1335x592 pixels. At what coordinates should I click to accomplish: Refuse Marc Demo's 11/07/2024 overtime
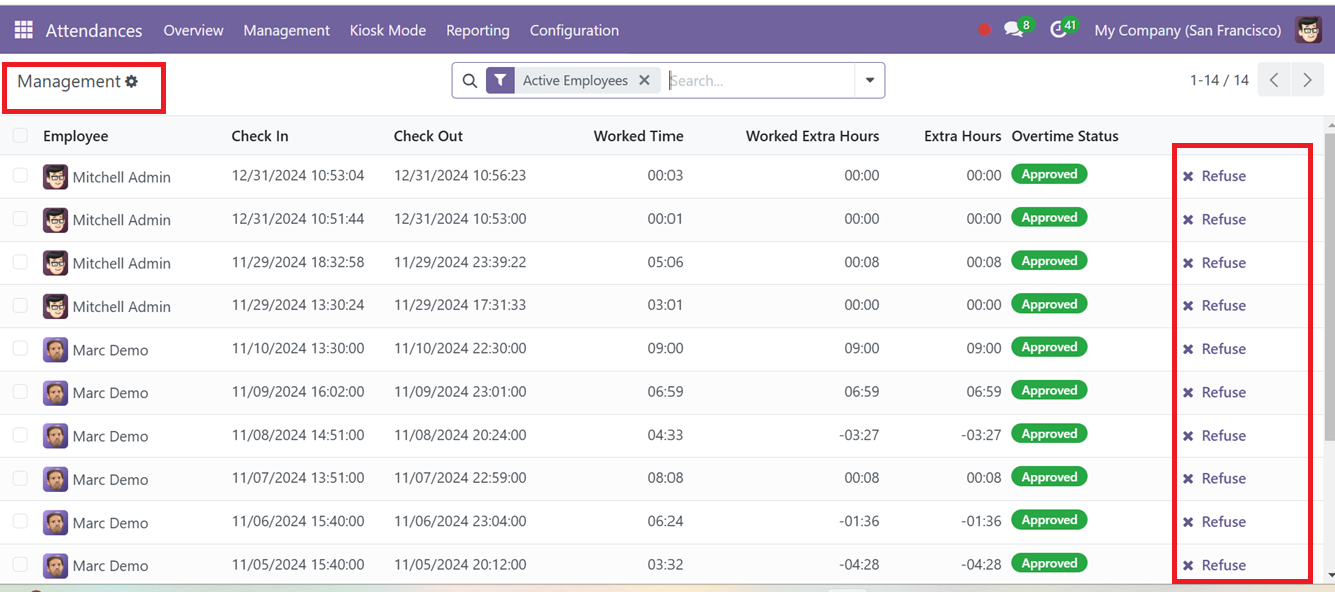(1214, 479)
